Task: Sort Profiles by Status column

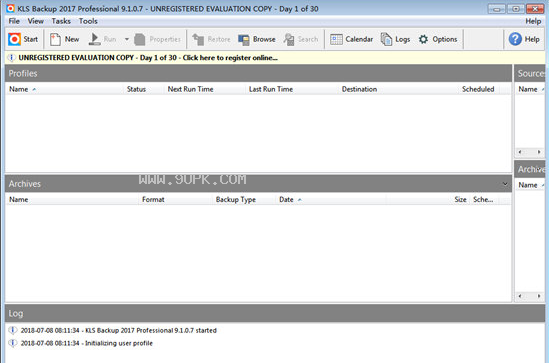Action: (136, 89)
